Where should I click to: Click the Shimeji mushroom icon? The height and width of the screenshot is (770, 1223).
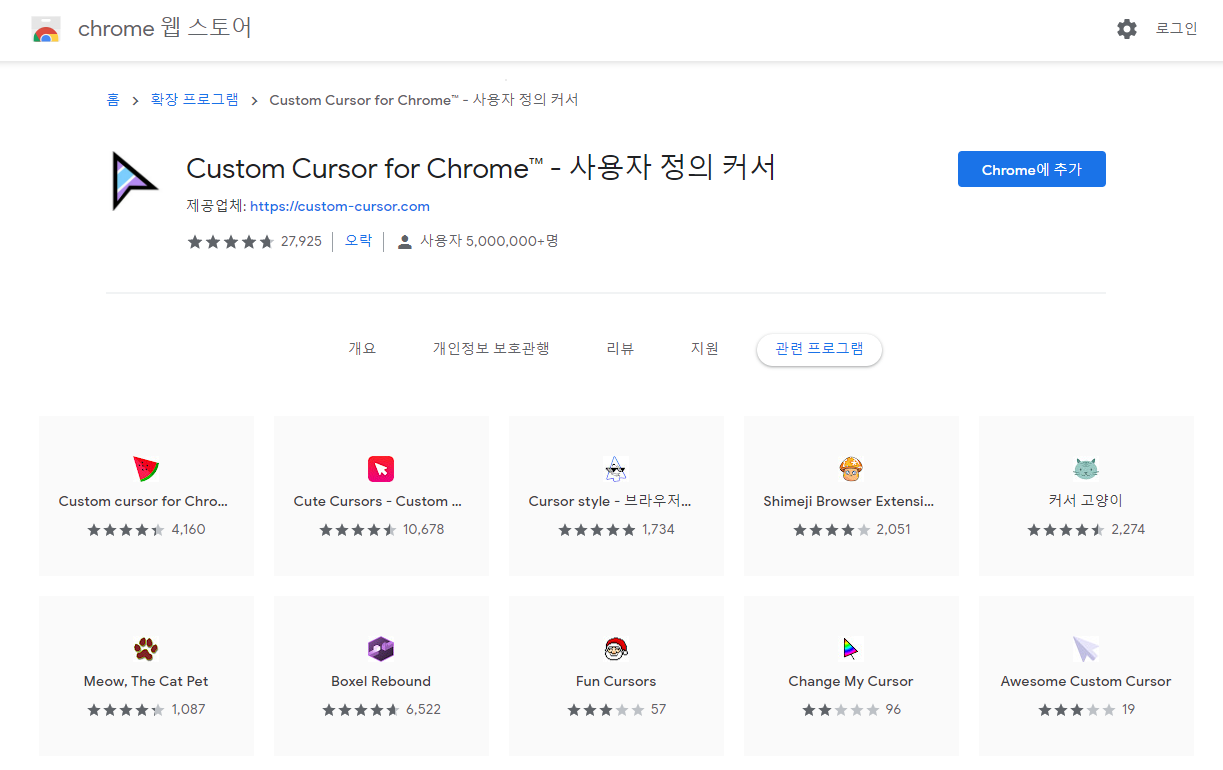(851, 468)
